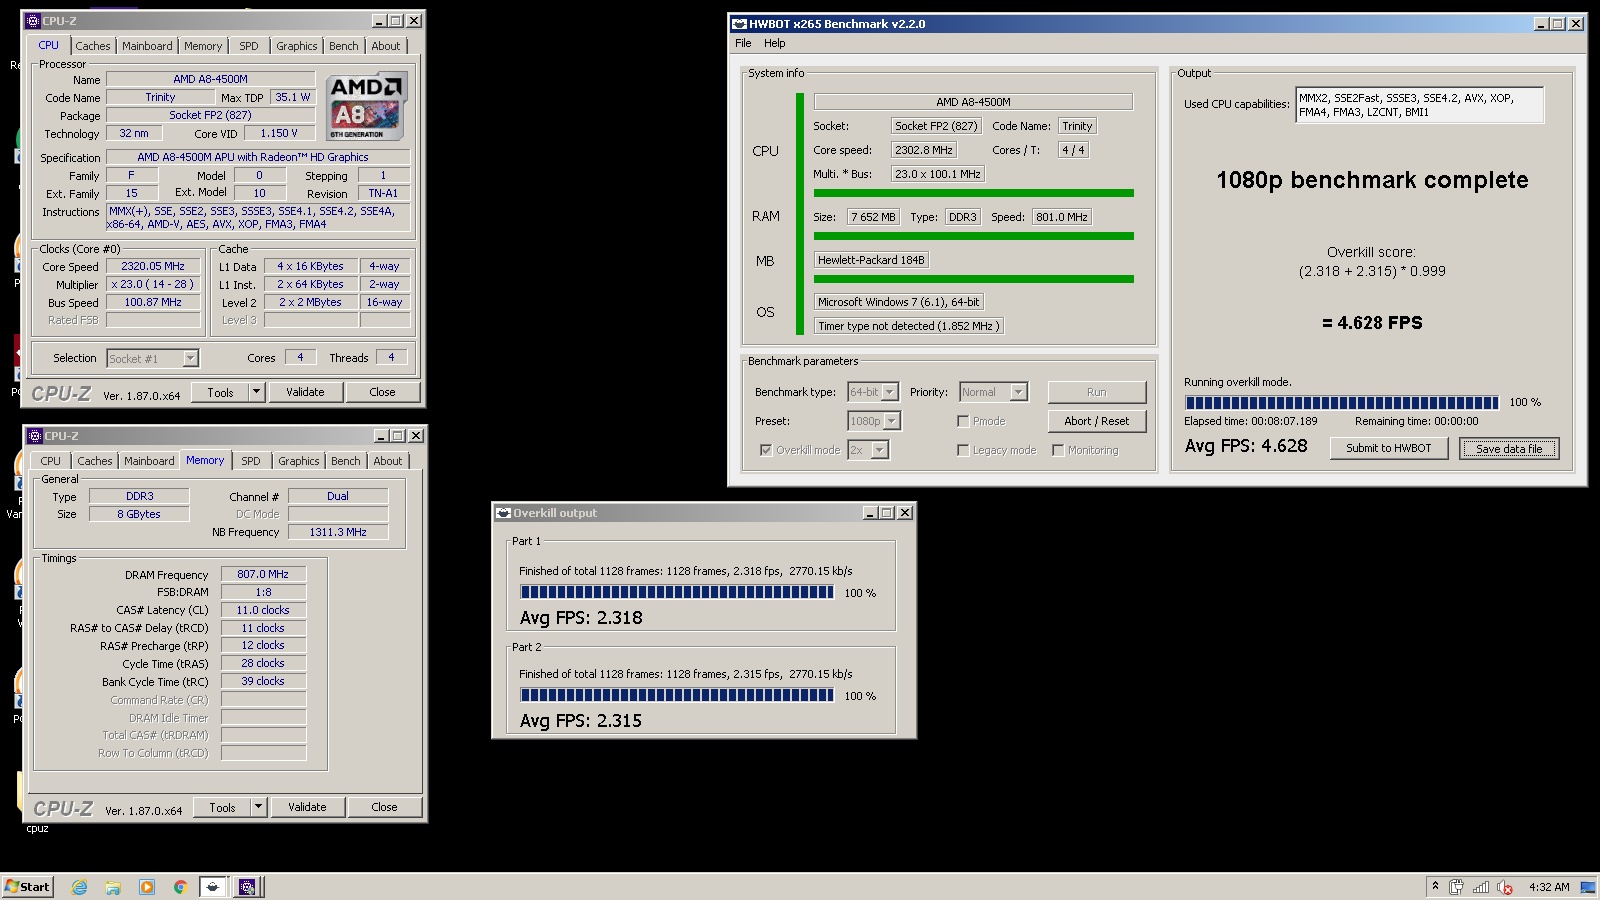The image size is (1600, 900).
Task: Click the taskbar clock showing 4:32 AM
Action: [x=1549, y=887]
